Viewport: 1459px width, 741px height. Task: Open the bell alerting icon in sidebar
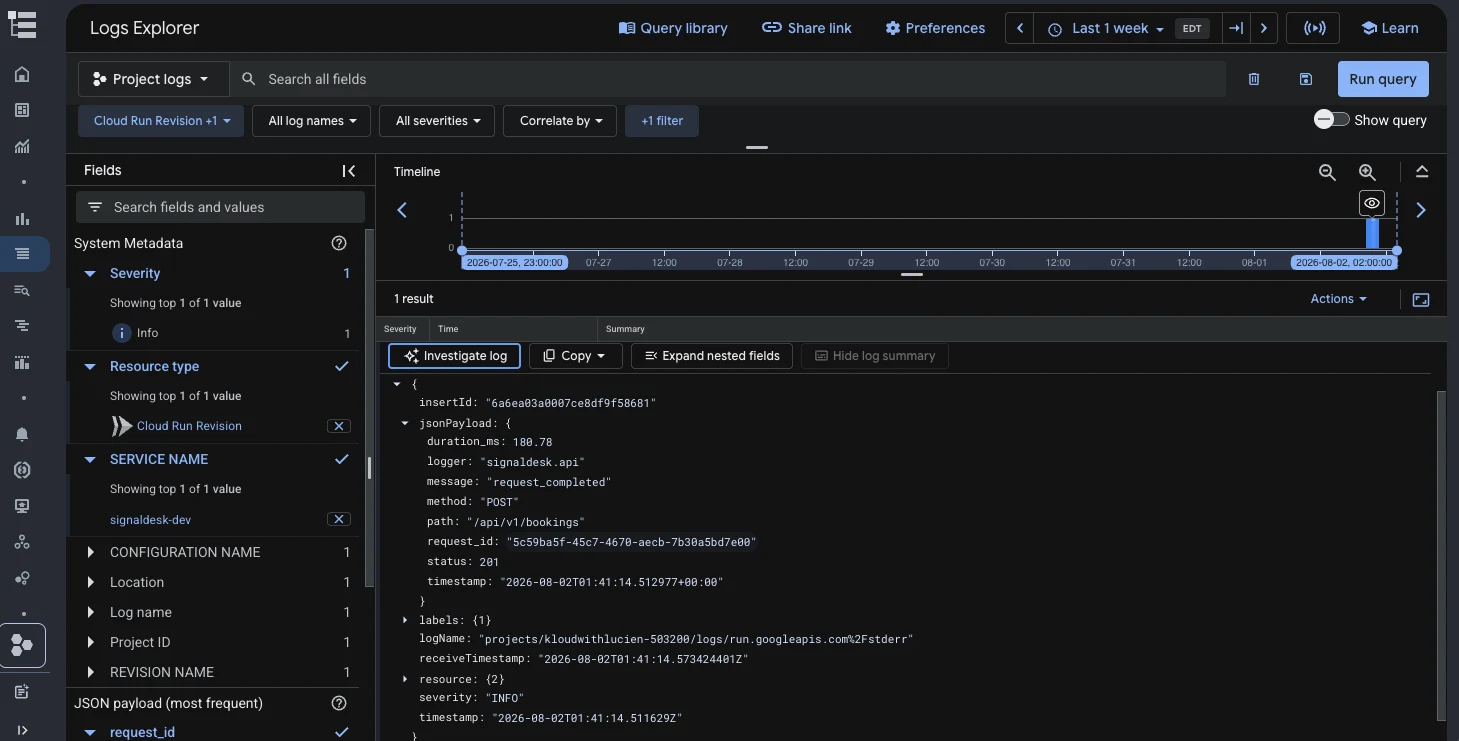click(22, 434)
